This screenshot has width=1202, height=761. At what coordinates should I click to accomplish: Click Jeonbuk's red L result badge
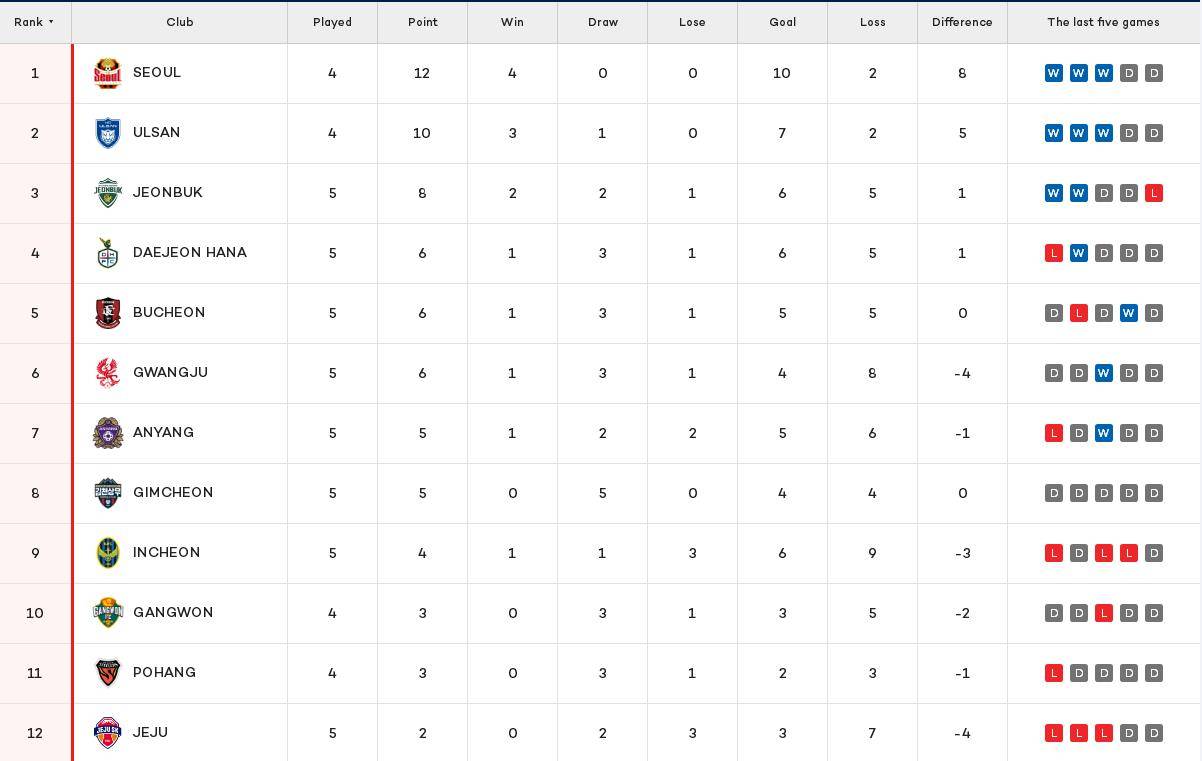point(1154,193)
